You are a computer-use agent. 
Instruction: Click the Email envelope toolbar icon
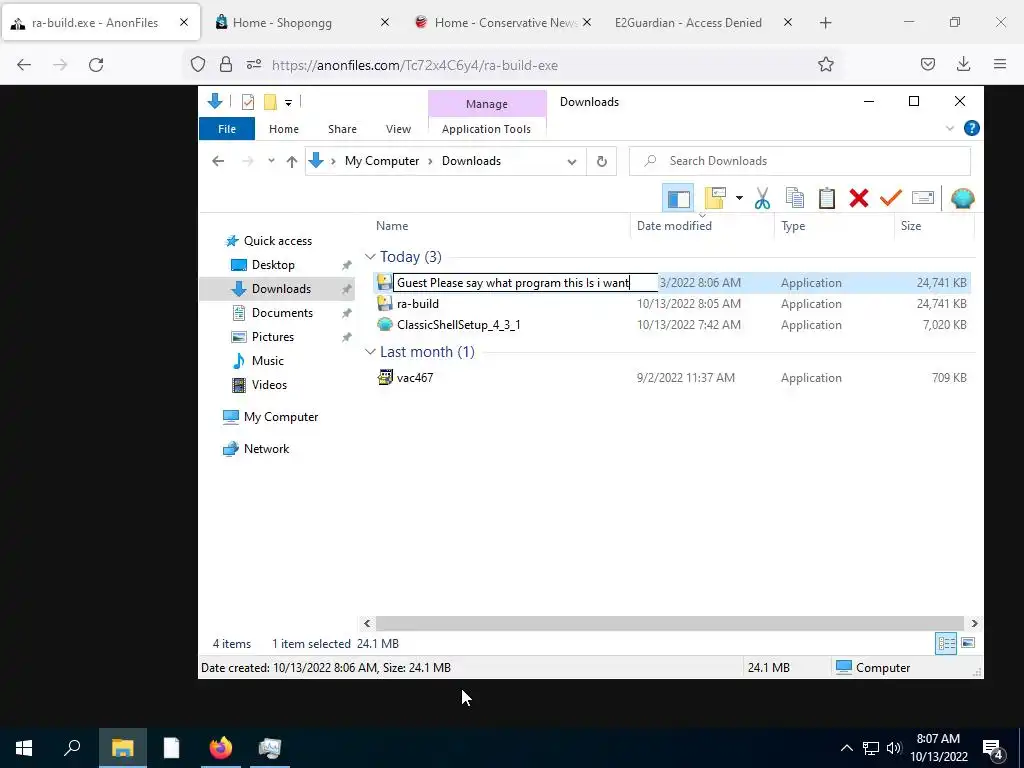click(923, 197)
